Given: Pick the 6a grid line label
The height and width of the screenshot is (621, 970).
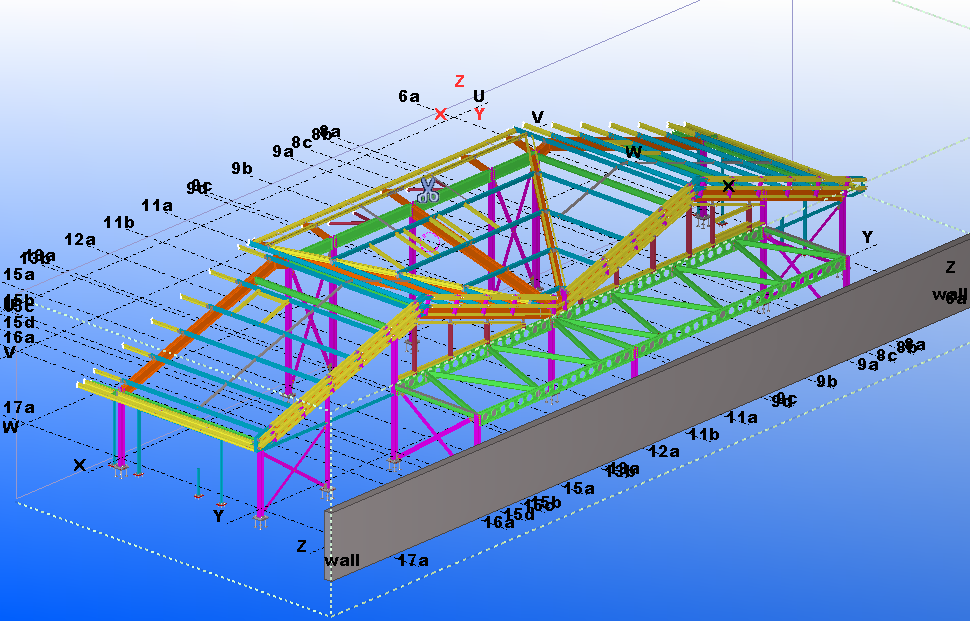Looking at the screenshot, I should pyautogui.click(x=408, y=96).
